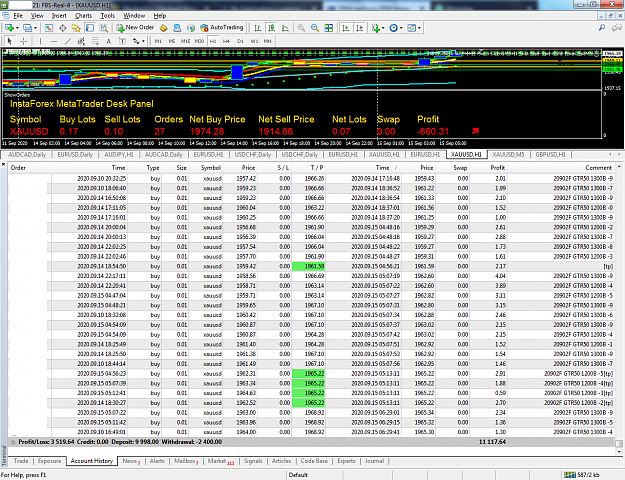Open the Journal terminal tab
The height and width of the screenshot is (480, 625).
(x=374, y=461)
